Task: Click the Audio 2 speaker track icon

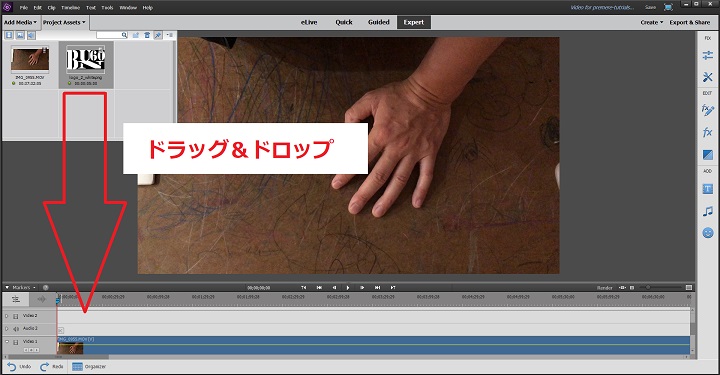Action: point(16,329)
